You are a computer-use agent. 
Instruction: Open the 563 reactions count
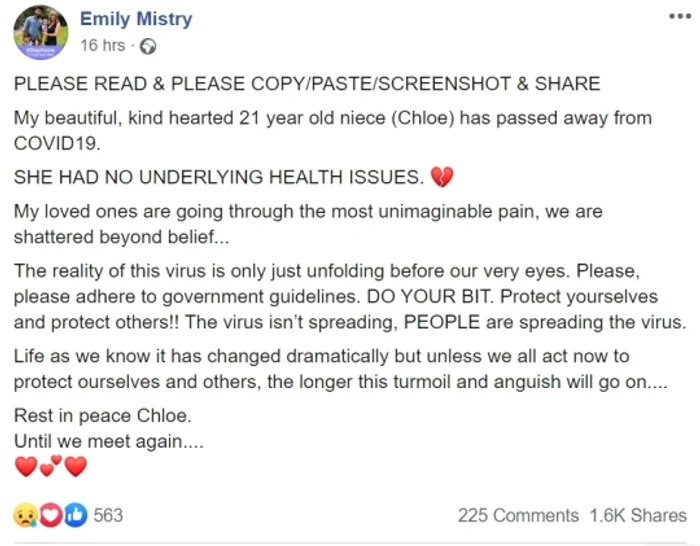pyautogui.click(x=108, y=515)
